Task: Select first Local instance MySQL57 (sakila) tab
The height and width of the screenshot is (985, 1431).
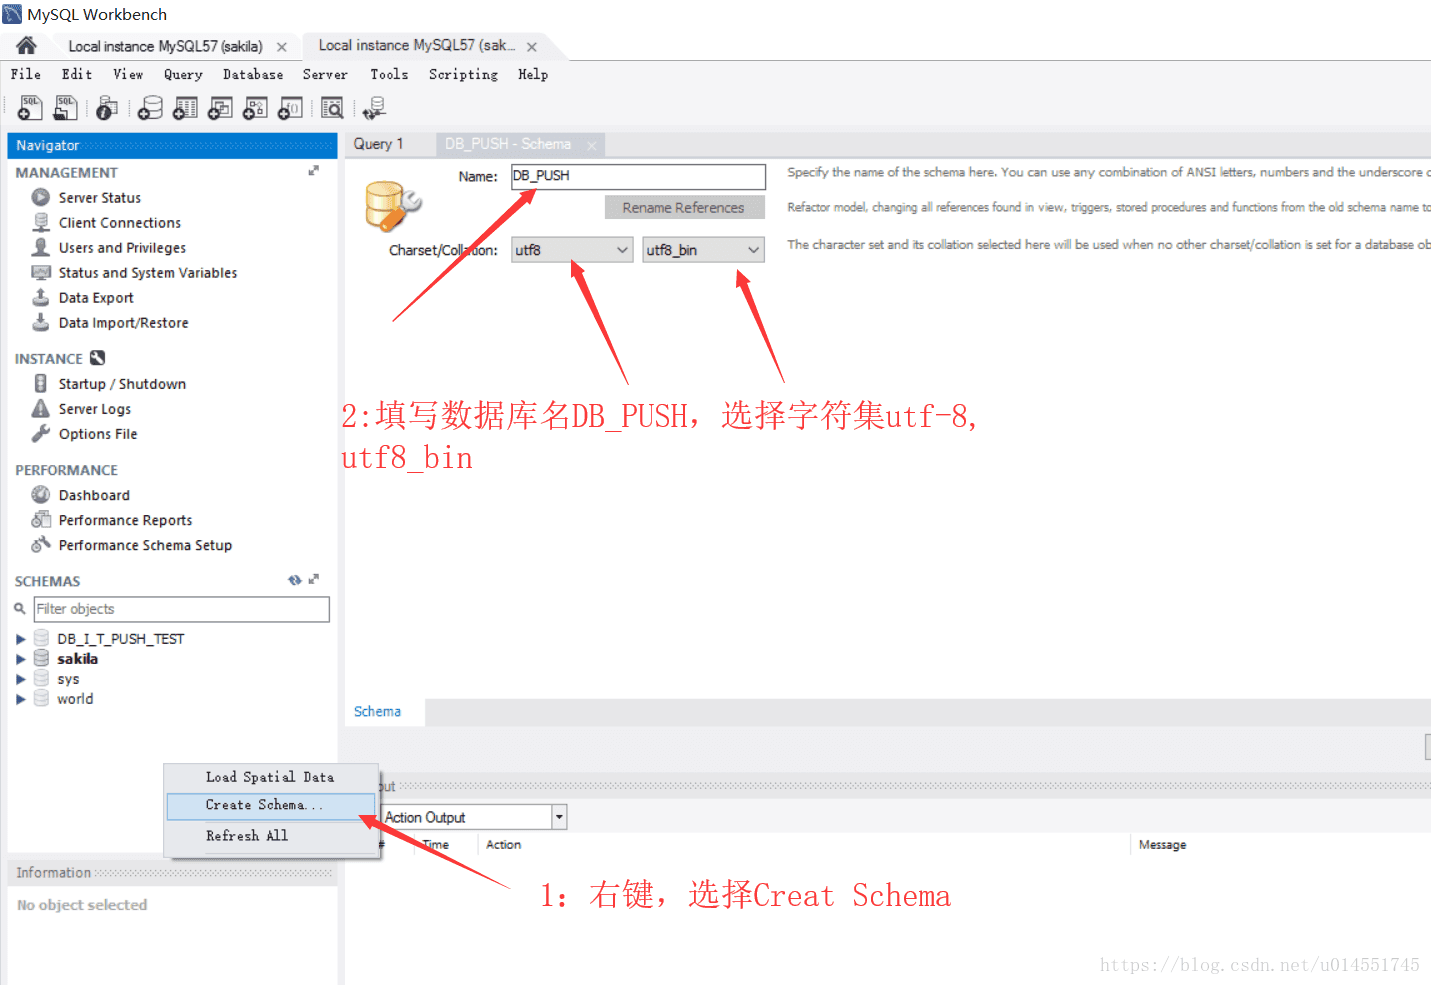Action: pyautogui.click(x=165, y=46)
